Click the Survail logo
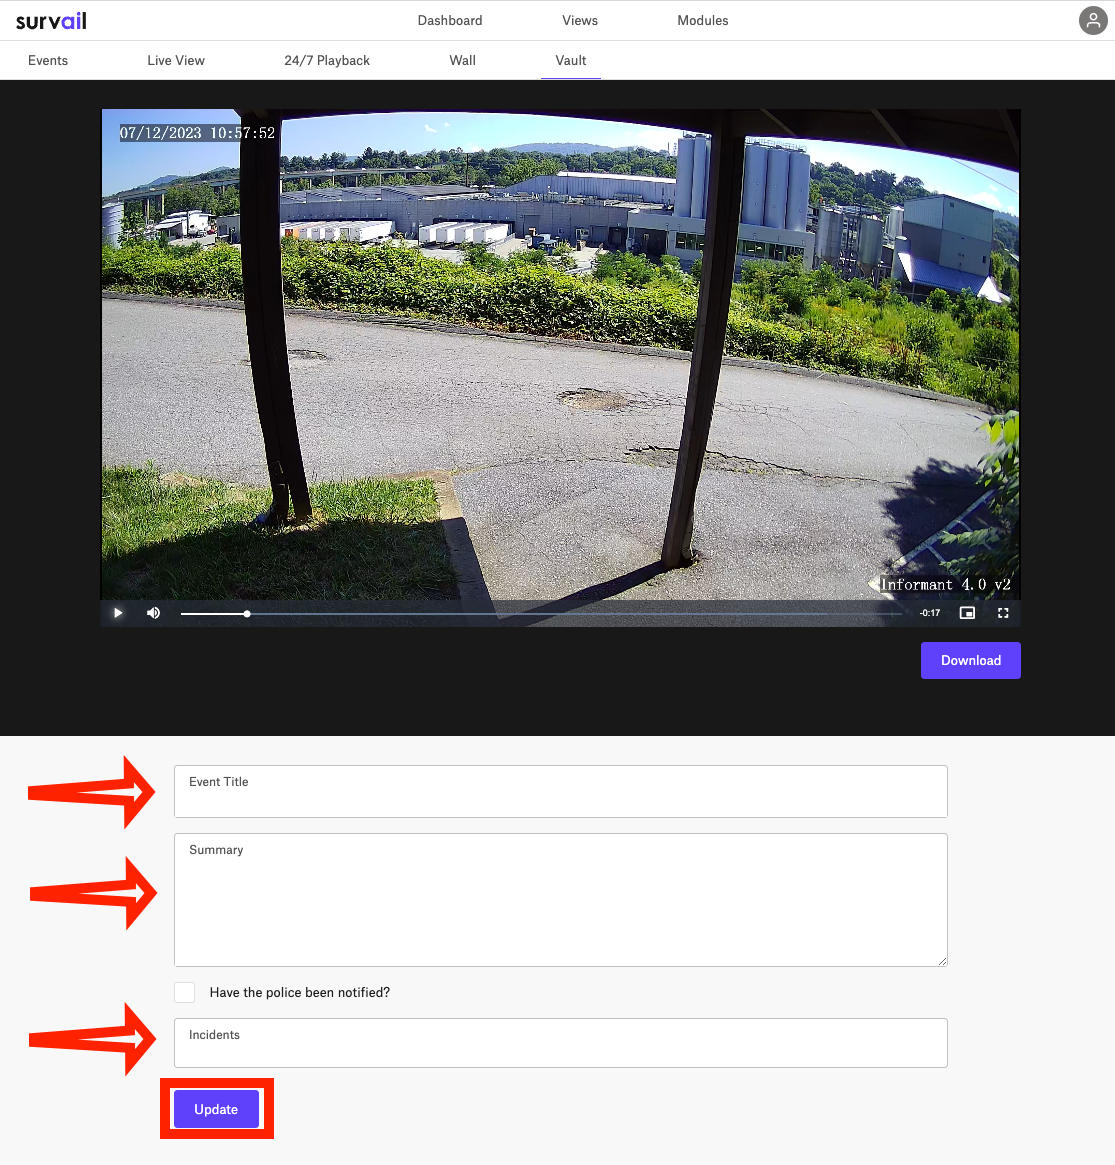Screen dimensions: 1115x1165 [51, 21]
